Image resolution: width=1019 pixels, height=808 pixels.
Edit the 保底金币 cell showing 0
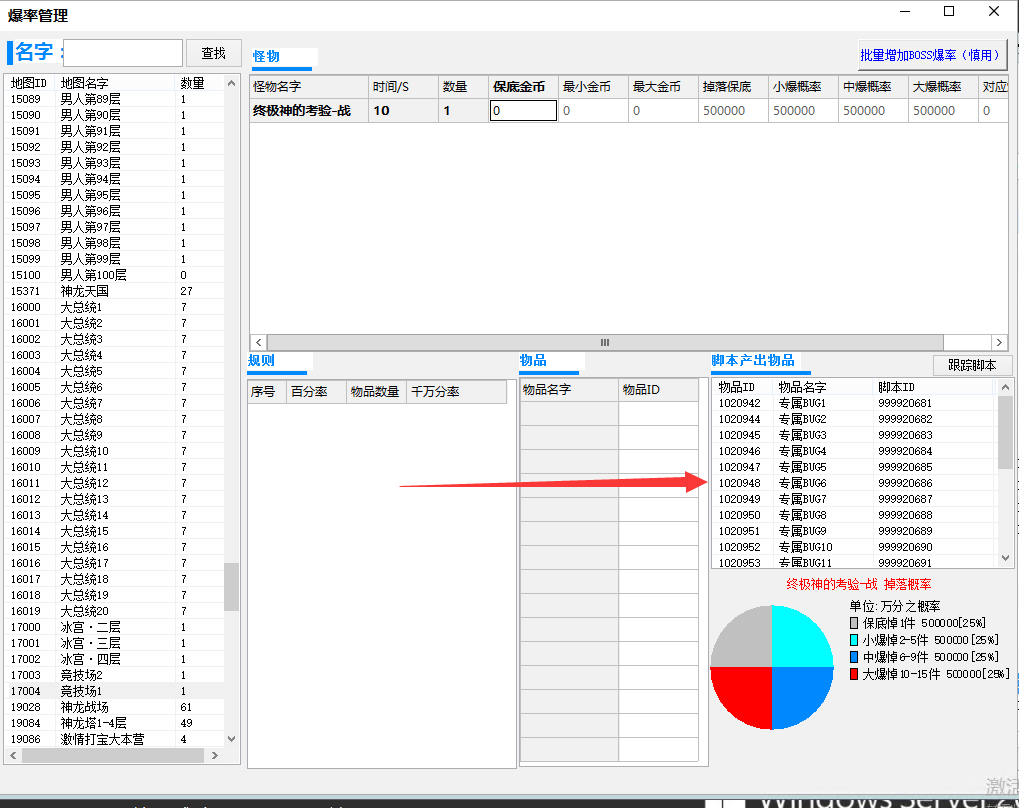click(523, 111)
